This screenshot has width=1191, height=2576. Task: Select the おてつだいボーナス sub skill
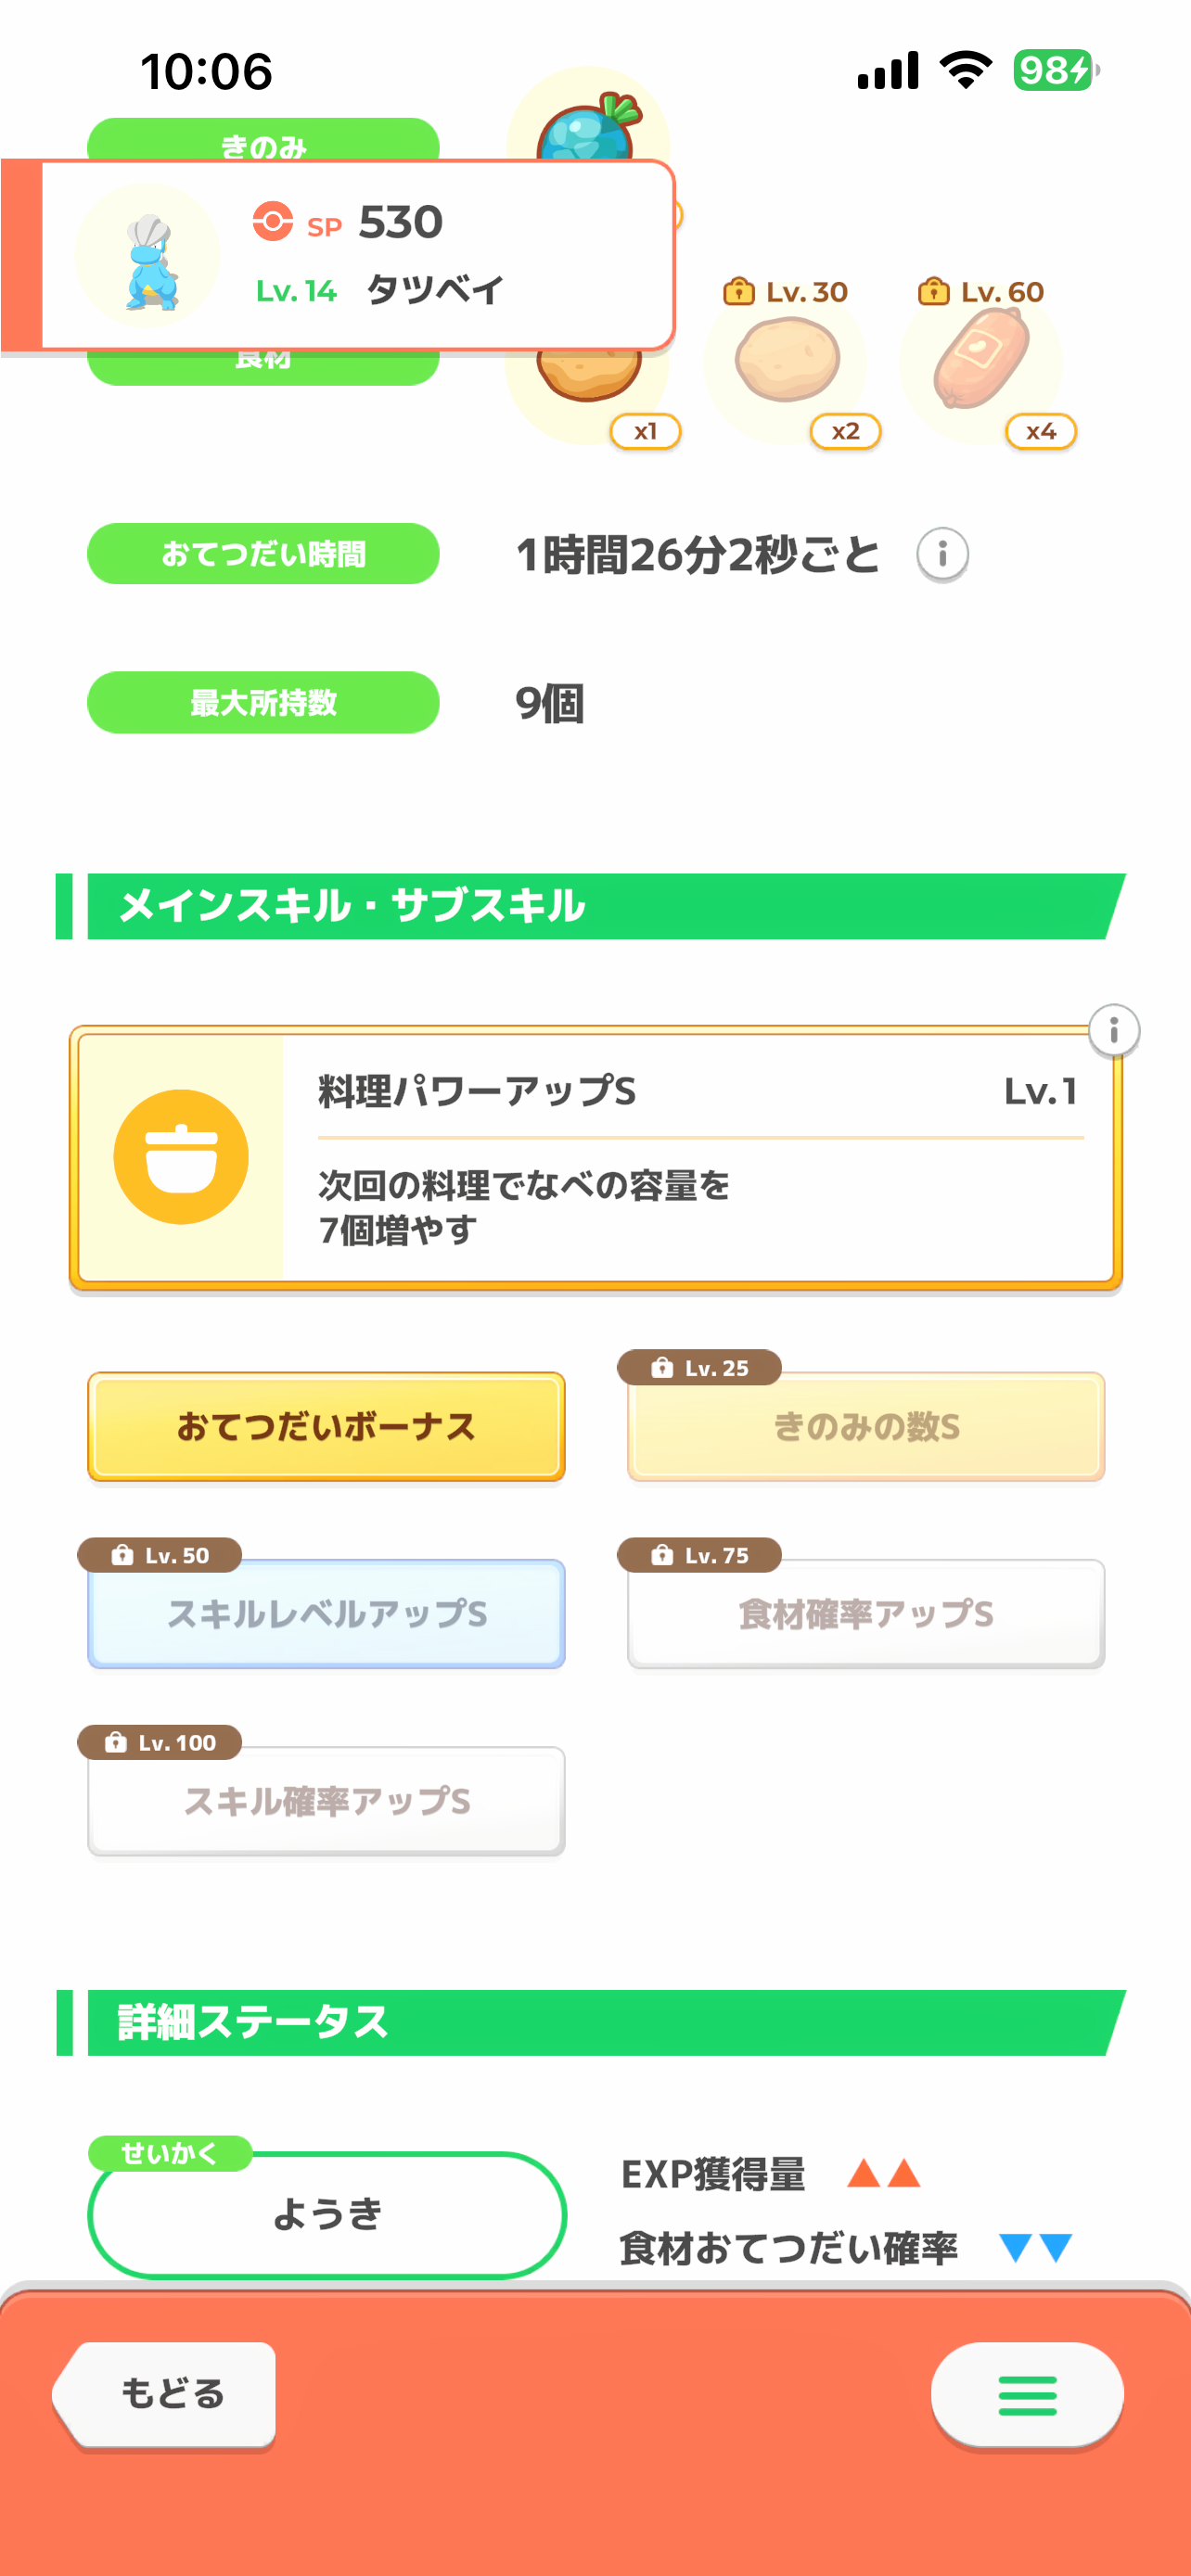coord(326,1426)
